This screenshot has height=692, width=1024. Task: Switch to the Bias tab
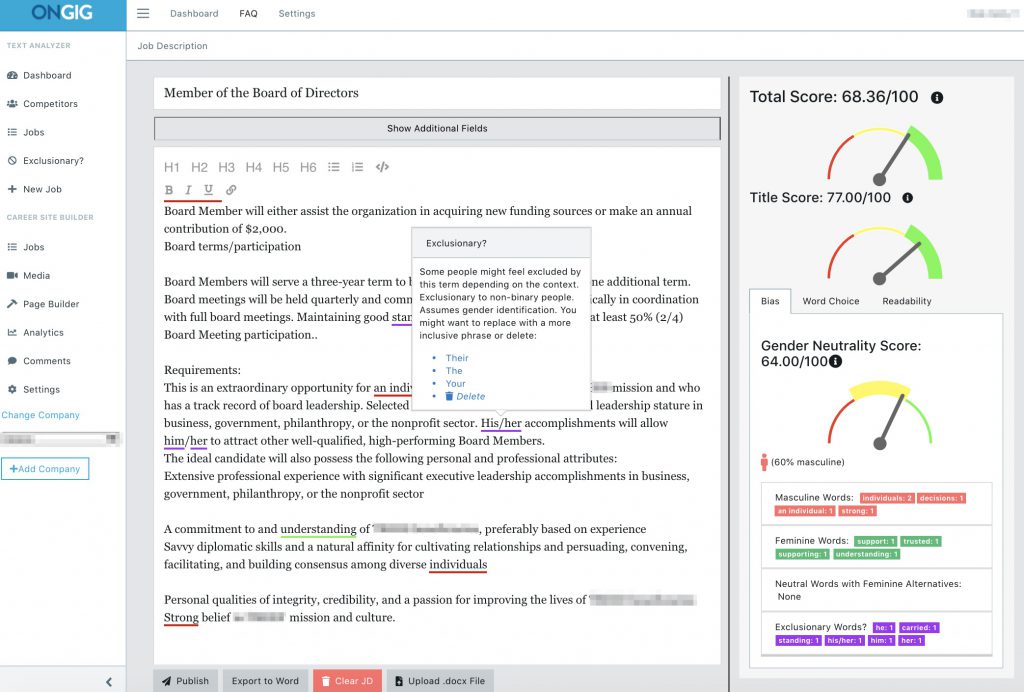point(770,302)
